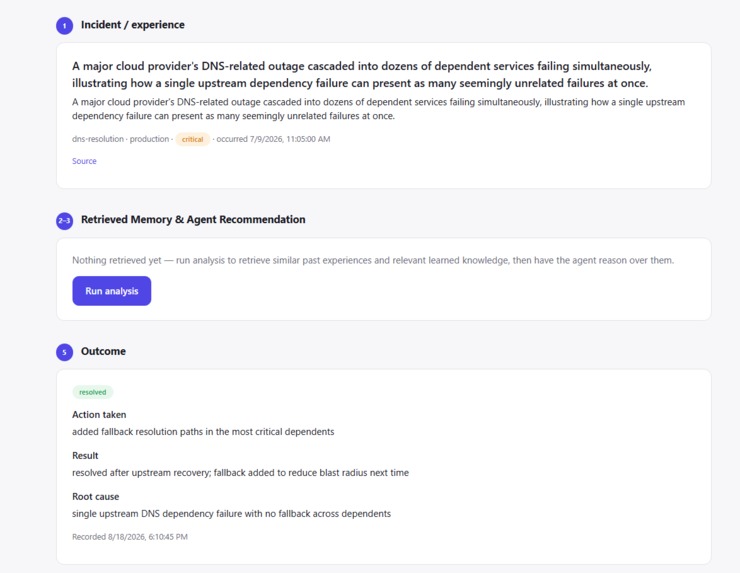The image size is (740, 573).
Task: Click the Root cause label
Action: click(95, 497)
